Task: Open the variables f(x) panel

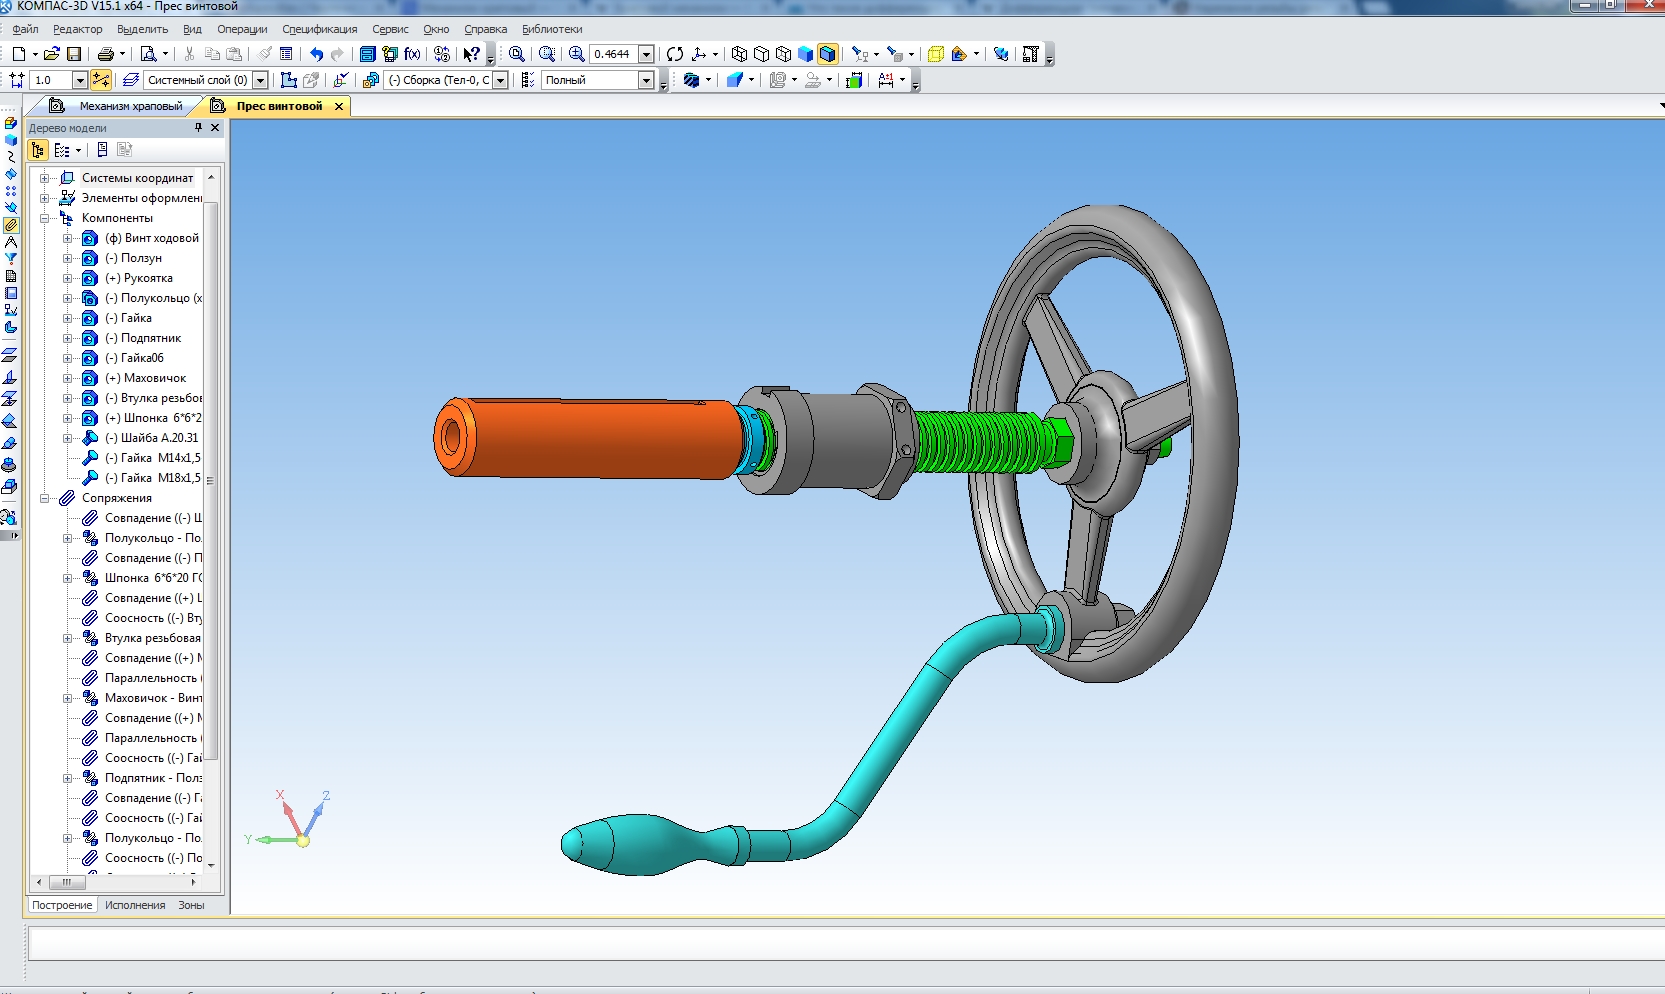Action: [x=412, y=54]
